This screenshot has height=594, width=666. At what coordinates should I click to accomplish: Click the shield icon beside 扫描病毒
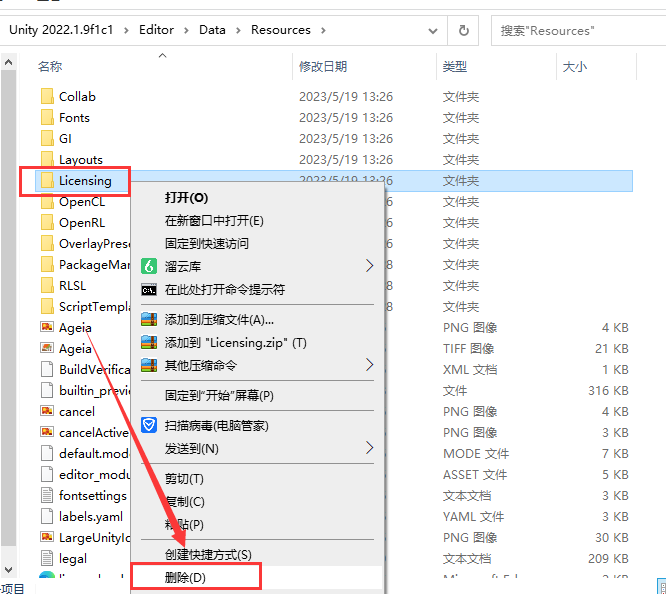click(149, 425)
